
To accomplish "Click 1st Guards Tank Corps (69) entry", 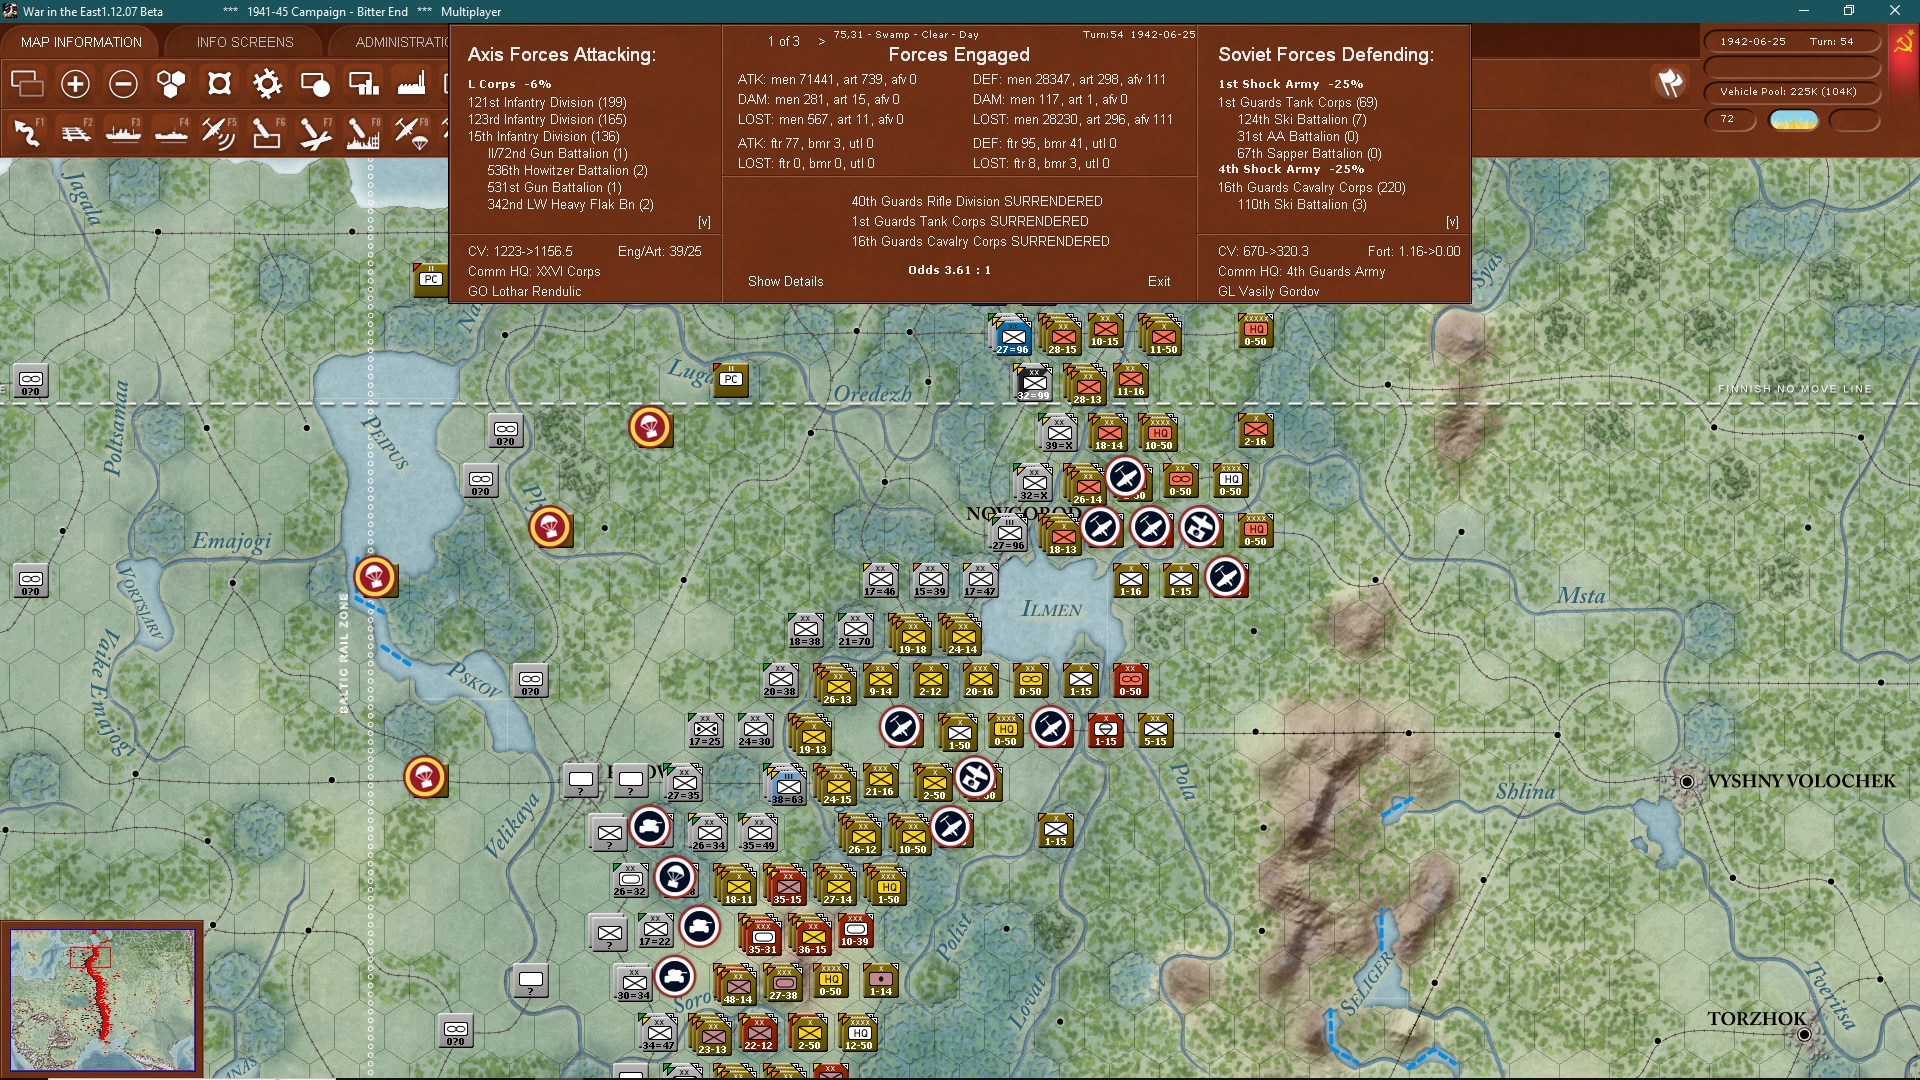I will 1297,102.
